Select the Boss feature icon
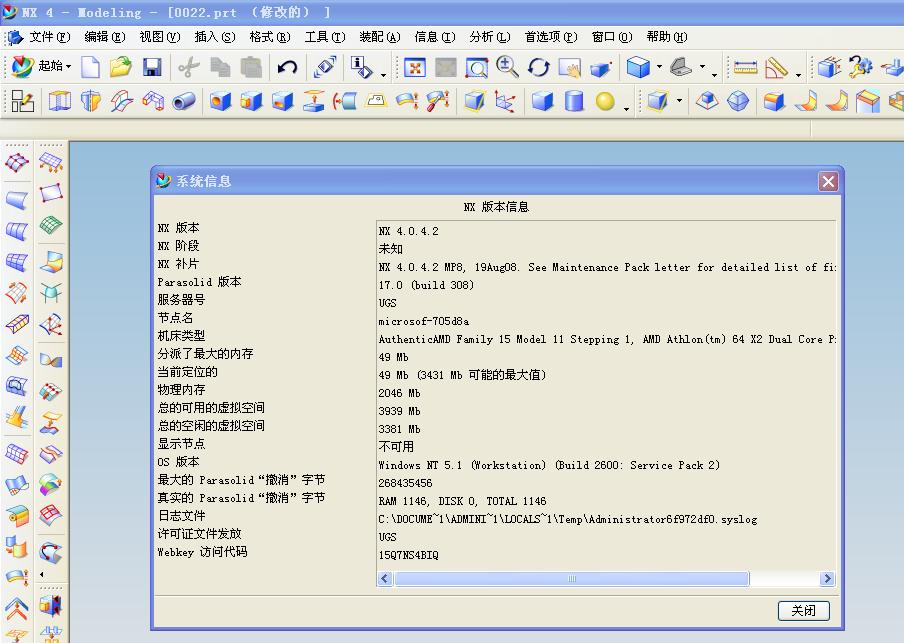The height and width of the screenshot is (643, 904). point(251,101)
